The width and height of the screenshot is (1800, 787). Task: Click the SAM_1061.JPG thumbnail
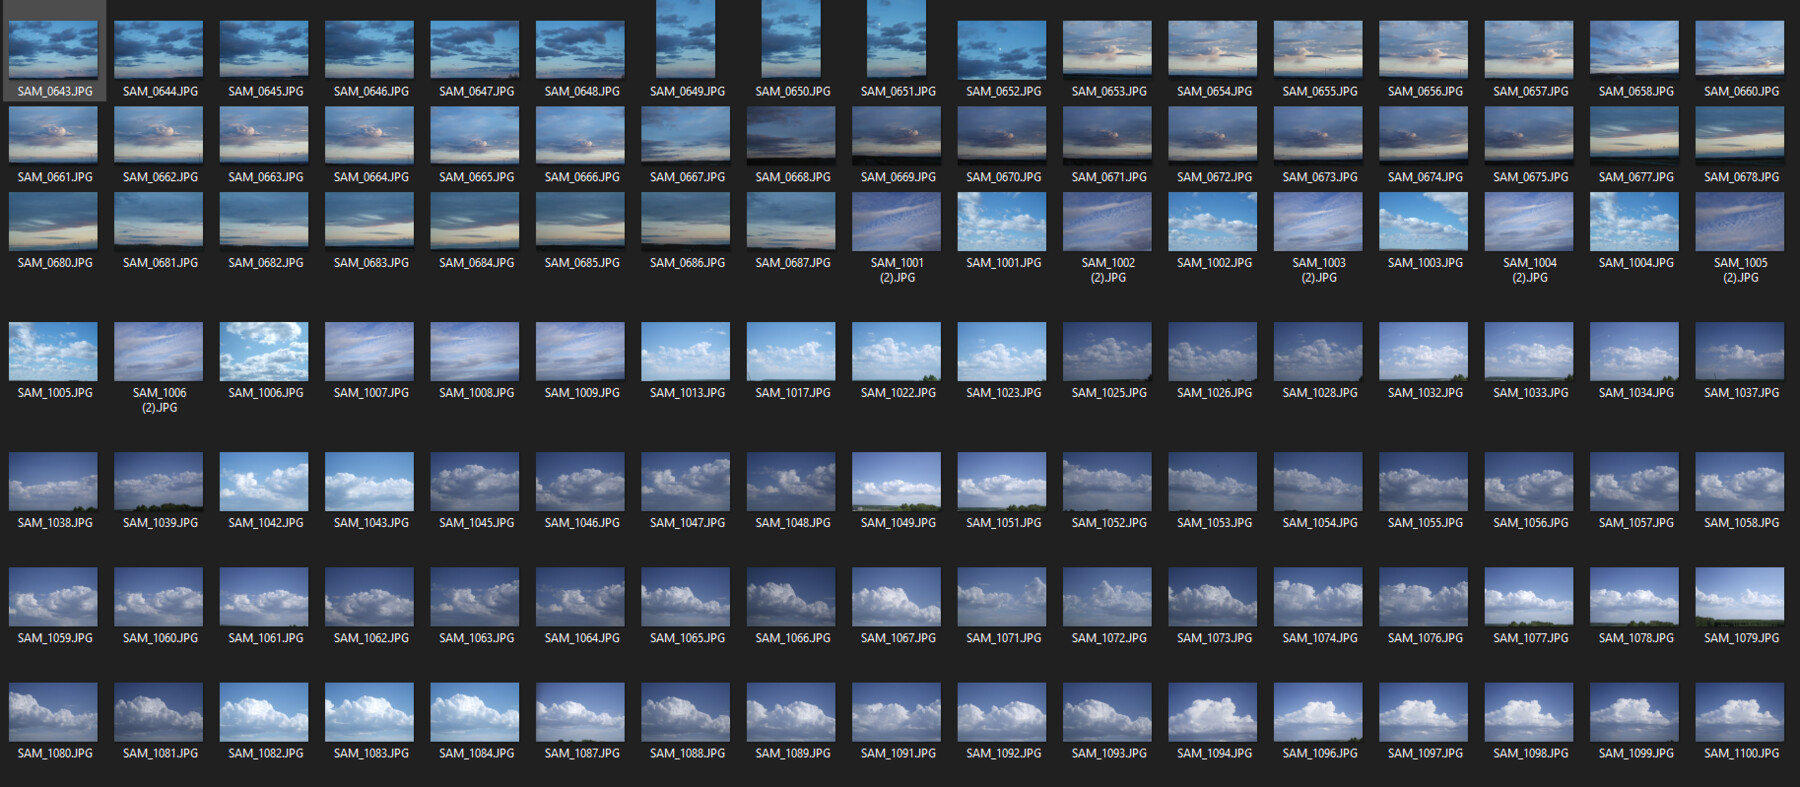coord(264,597)
